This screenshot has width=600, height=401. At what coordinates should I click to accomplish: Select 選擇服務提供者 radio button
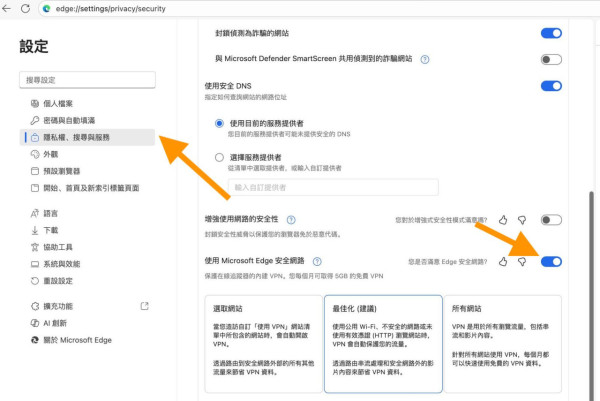pyautogui.click(x=219, y=157)
